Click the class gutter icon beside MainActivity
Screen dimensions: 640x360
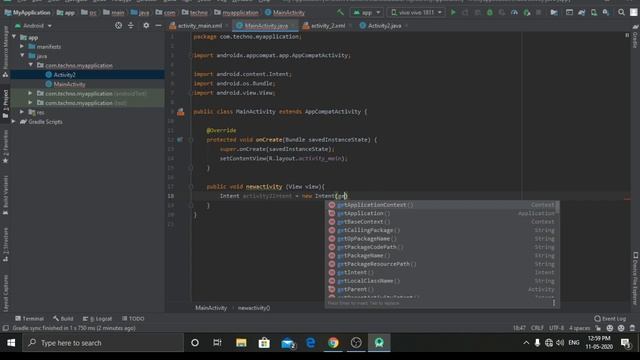tap(180, 112)
